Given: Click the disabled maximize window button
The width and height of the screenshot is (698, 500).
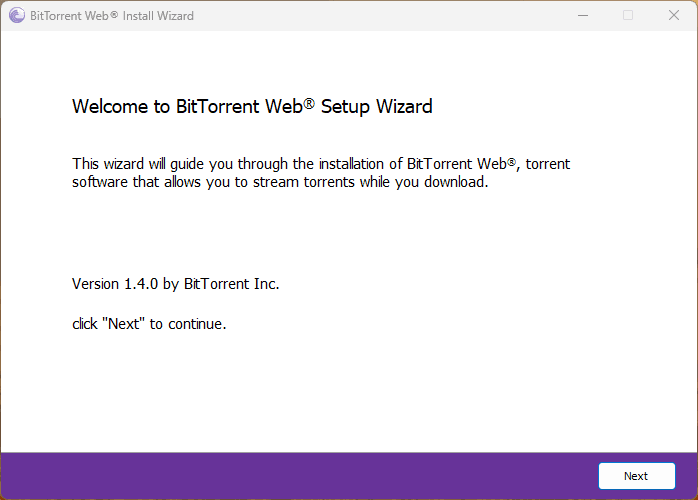Looking at the screenshot, I should [x=628, y=15].
